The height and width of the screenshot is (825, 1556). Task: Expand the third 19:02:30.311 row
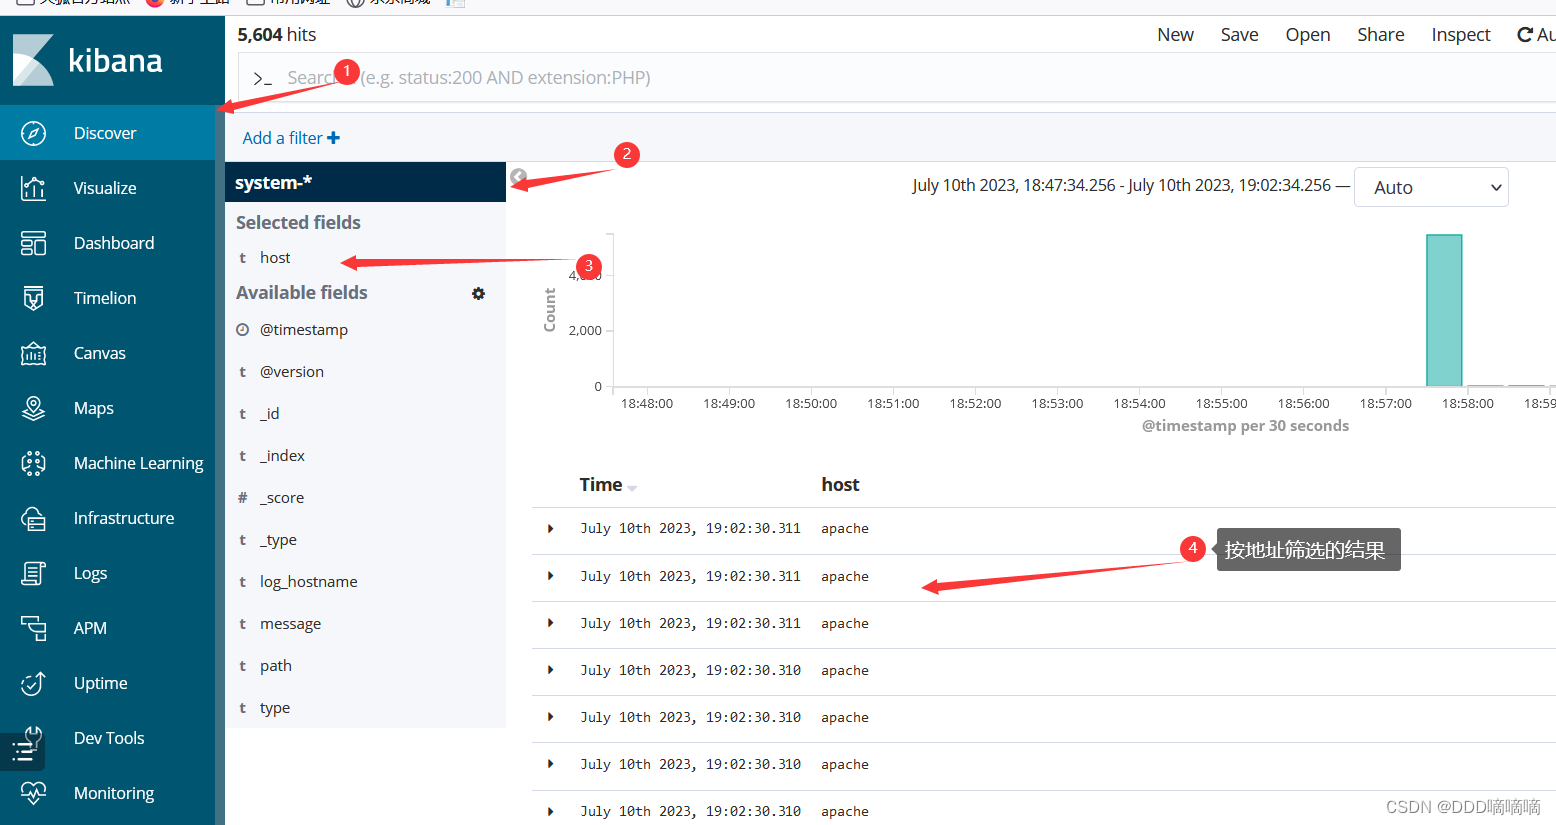click(x=550, y=623)
